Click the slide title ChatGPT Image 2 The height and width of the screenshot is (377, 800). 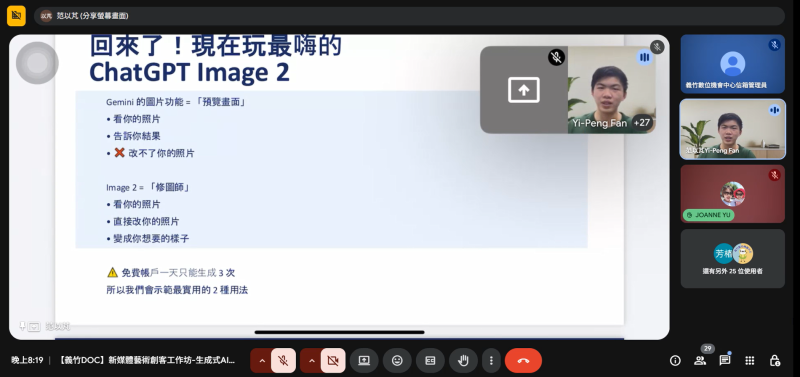[x=189, y=72]
